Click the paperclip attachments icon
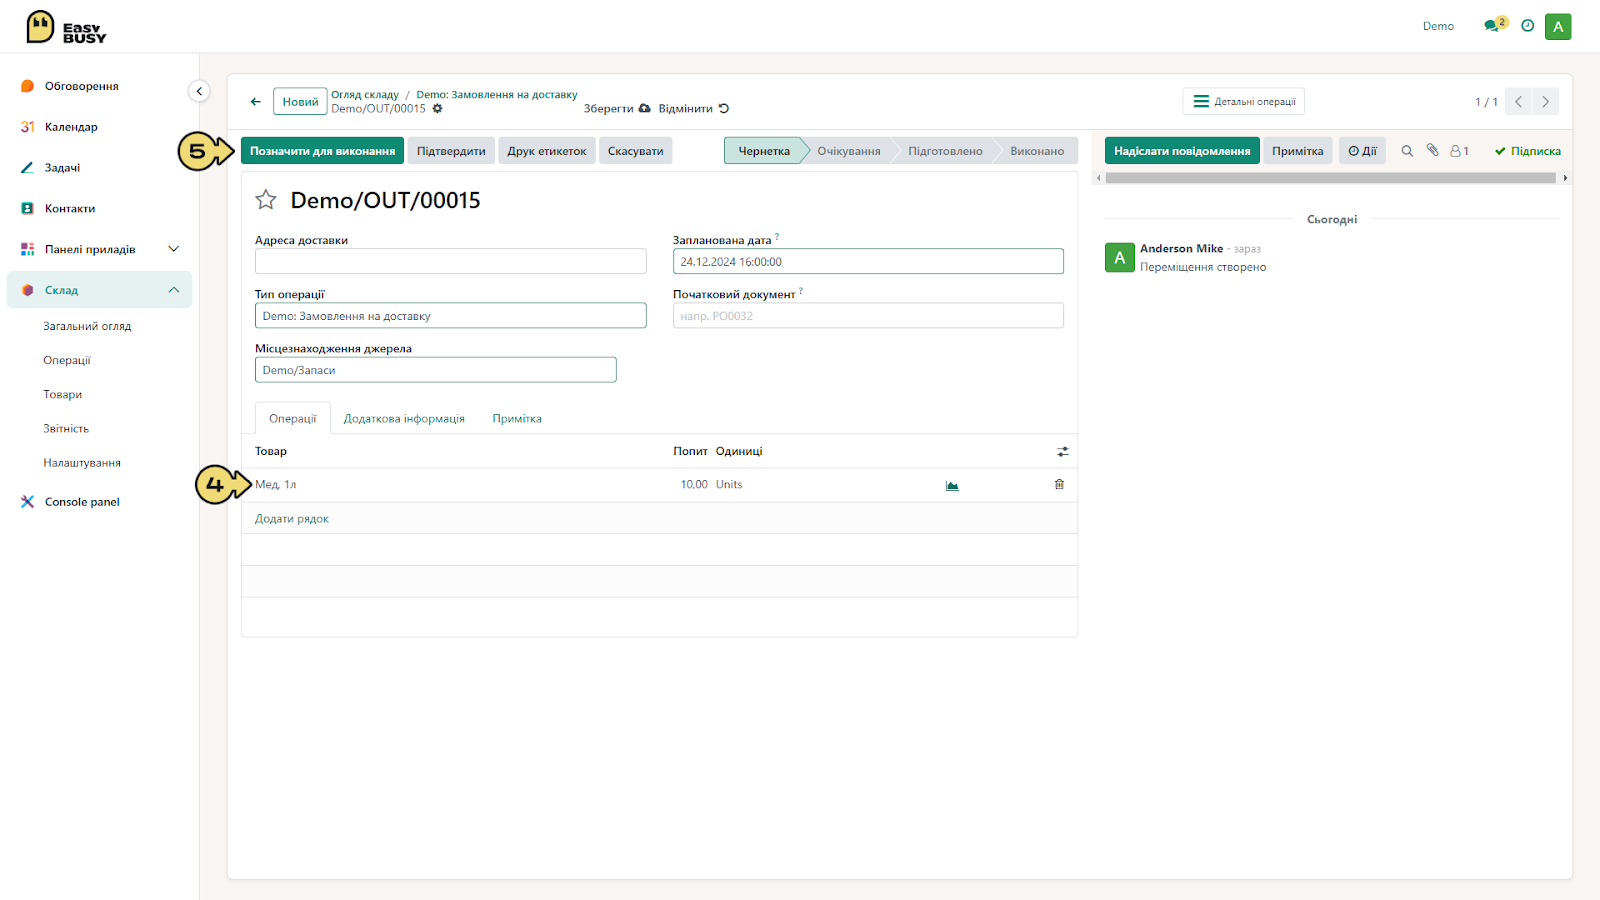 point(1432,150)
